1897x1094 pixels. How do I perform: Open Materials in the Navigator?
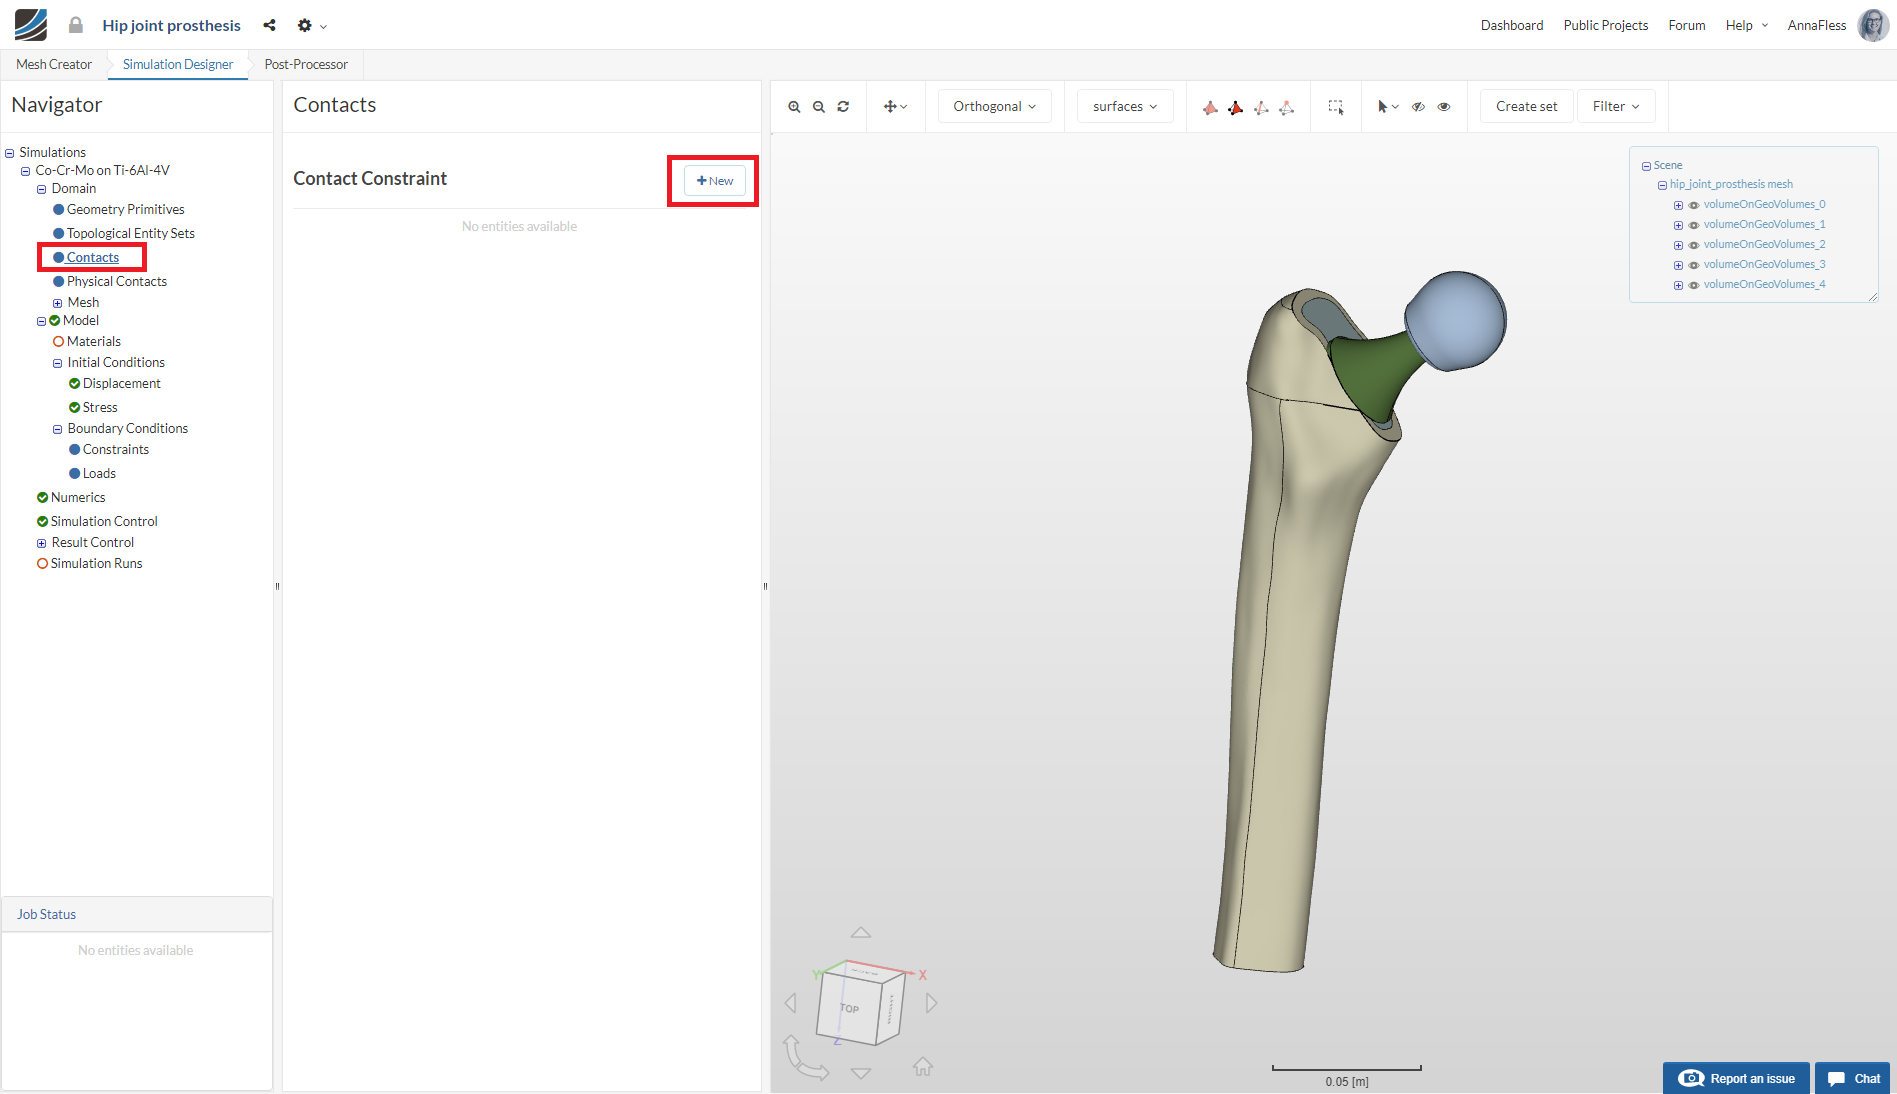coord(94,341)
